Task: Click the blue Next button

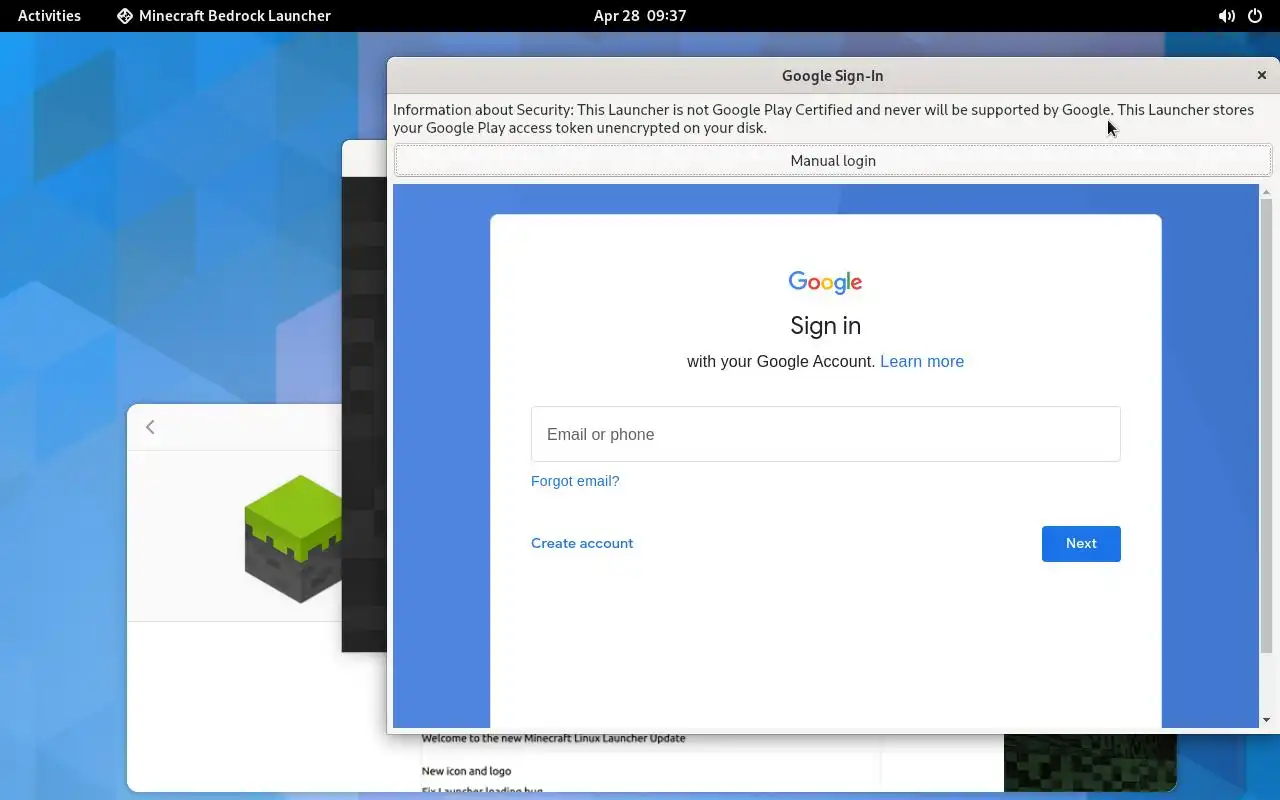Action: pyautogui.click(x=1081, y=543)
